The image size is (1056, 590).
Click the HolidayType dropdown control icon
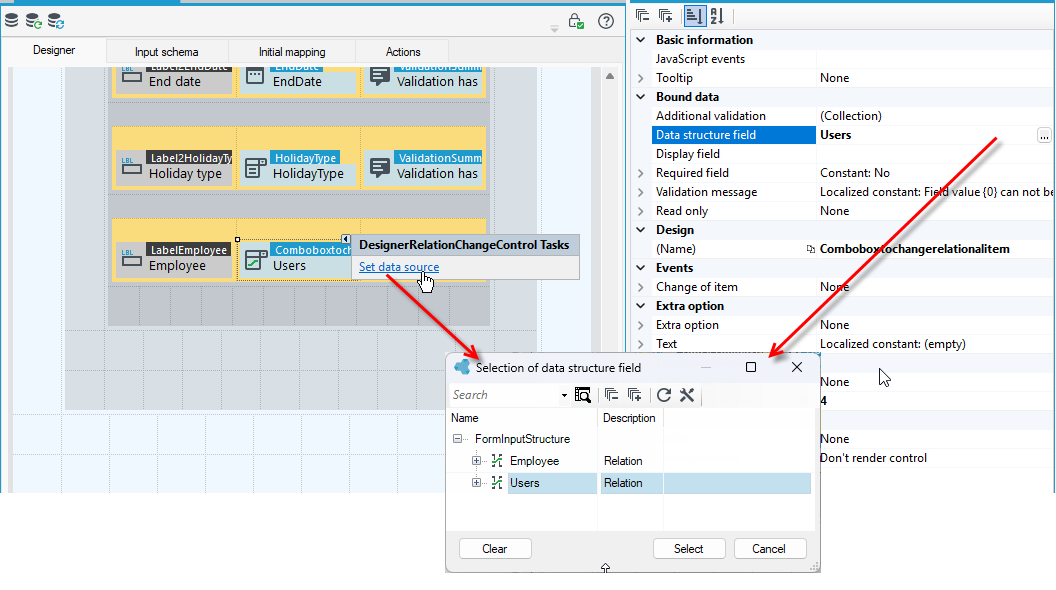click(x=256, y=168)
